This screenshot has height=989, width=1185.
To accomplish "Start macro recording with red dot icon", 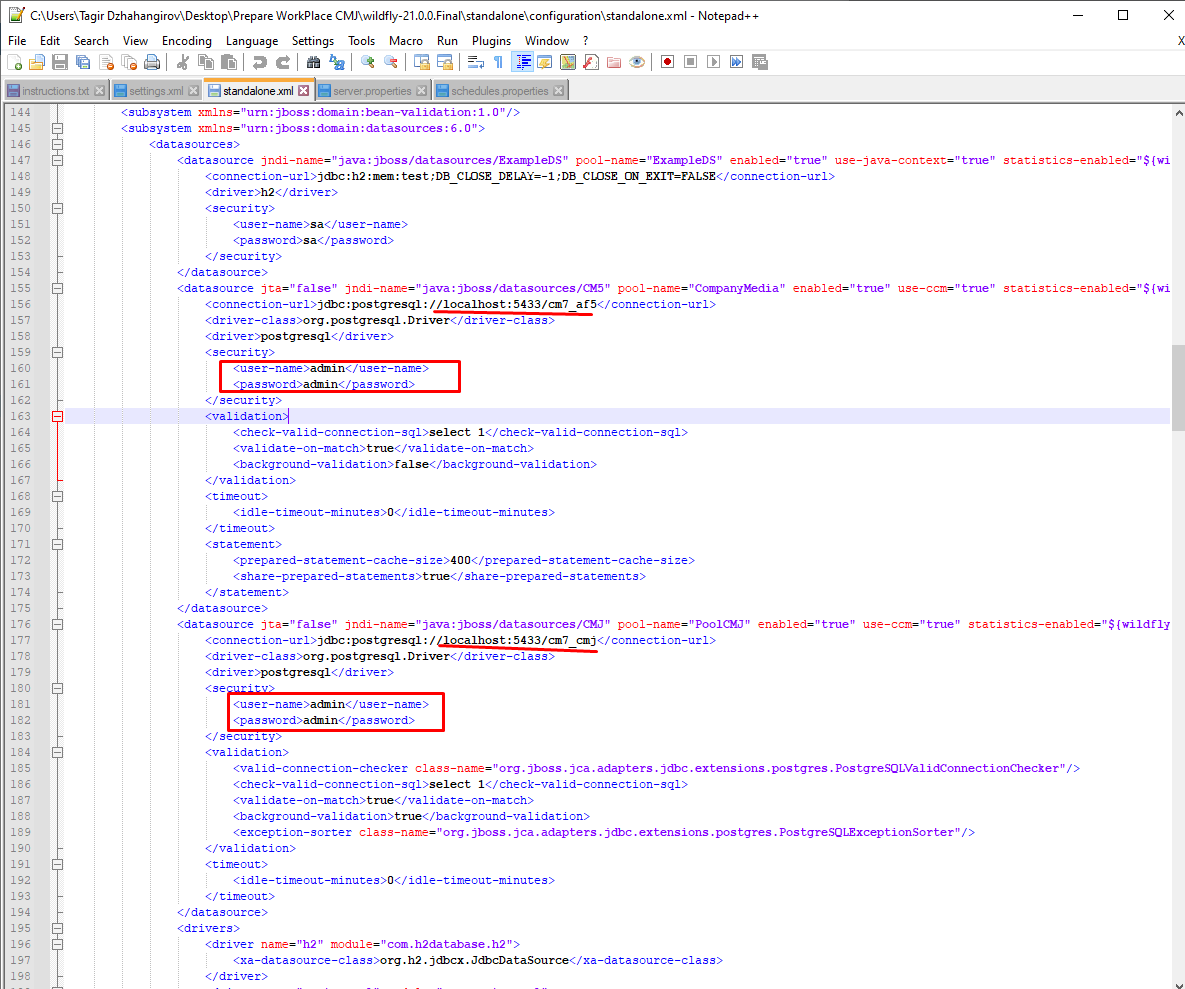I will coord(667,62).
